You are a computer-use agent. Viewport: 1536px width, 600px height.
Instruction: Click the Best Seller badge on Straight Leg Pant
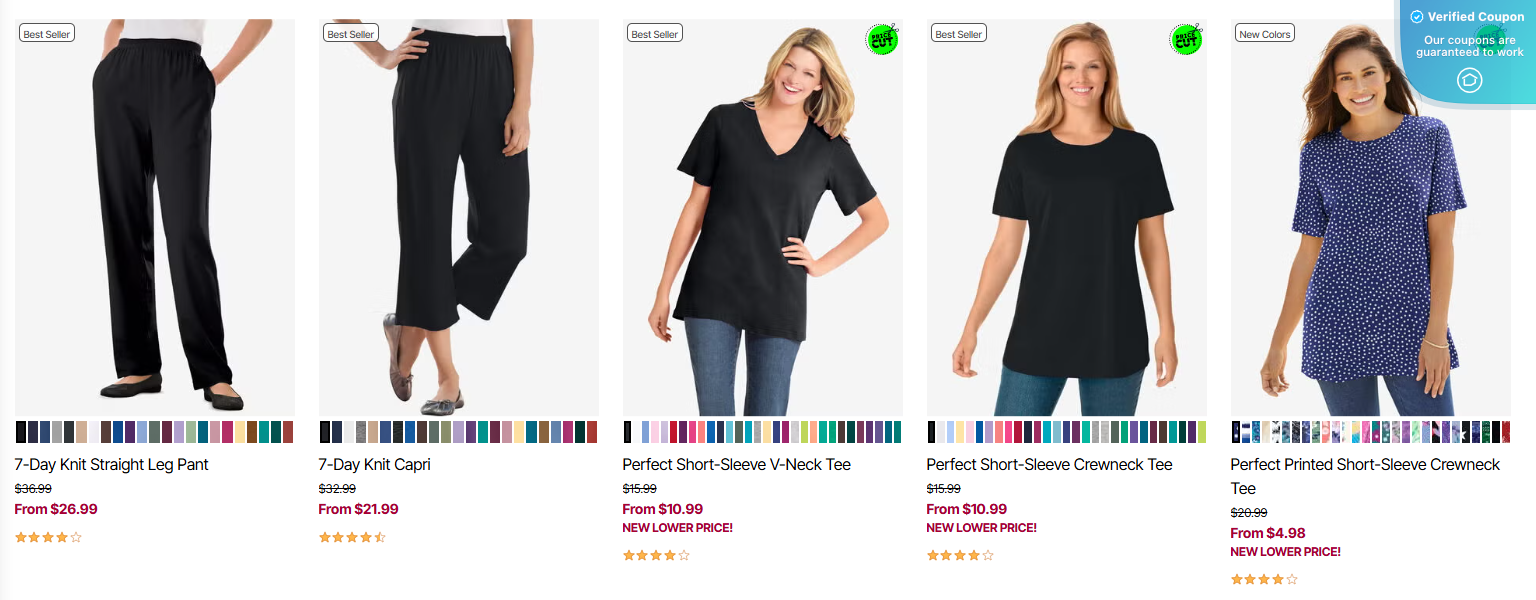[47, 32]
